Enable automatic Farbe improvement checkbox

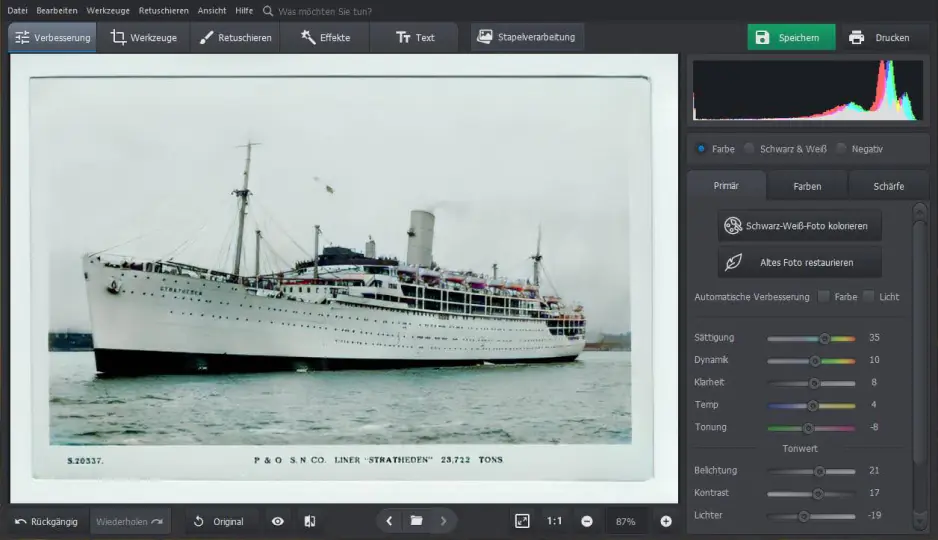[x=824, y=297]
